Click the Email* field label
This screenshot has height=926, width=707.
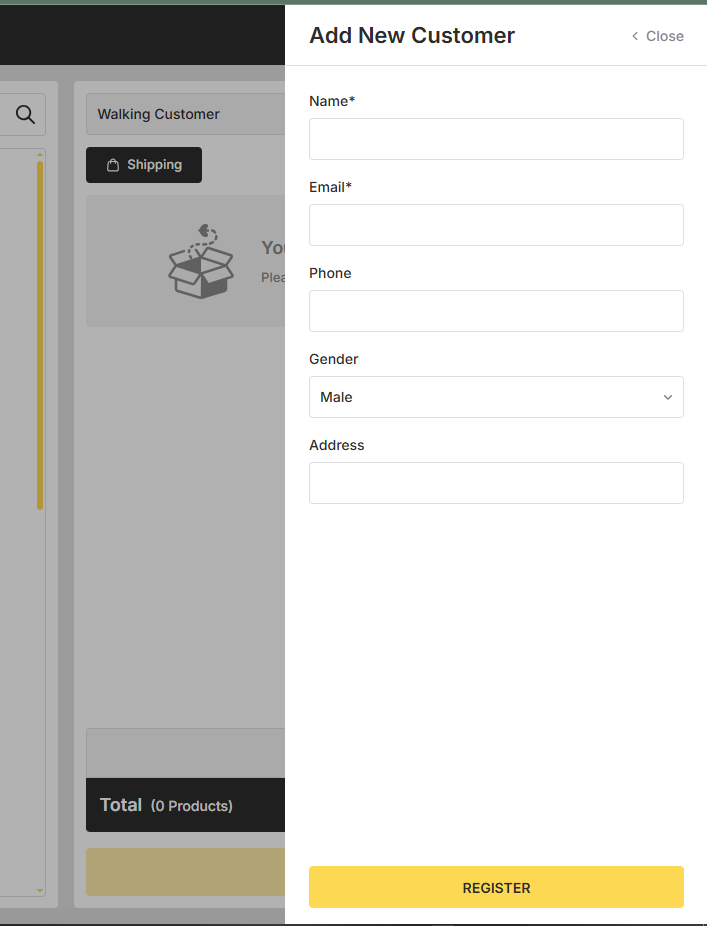[x=330, y=187]
